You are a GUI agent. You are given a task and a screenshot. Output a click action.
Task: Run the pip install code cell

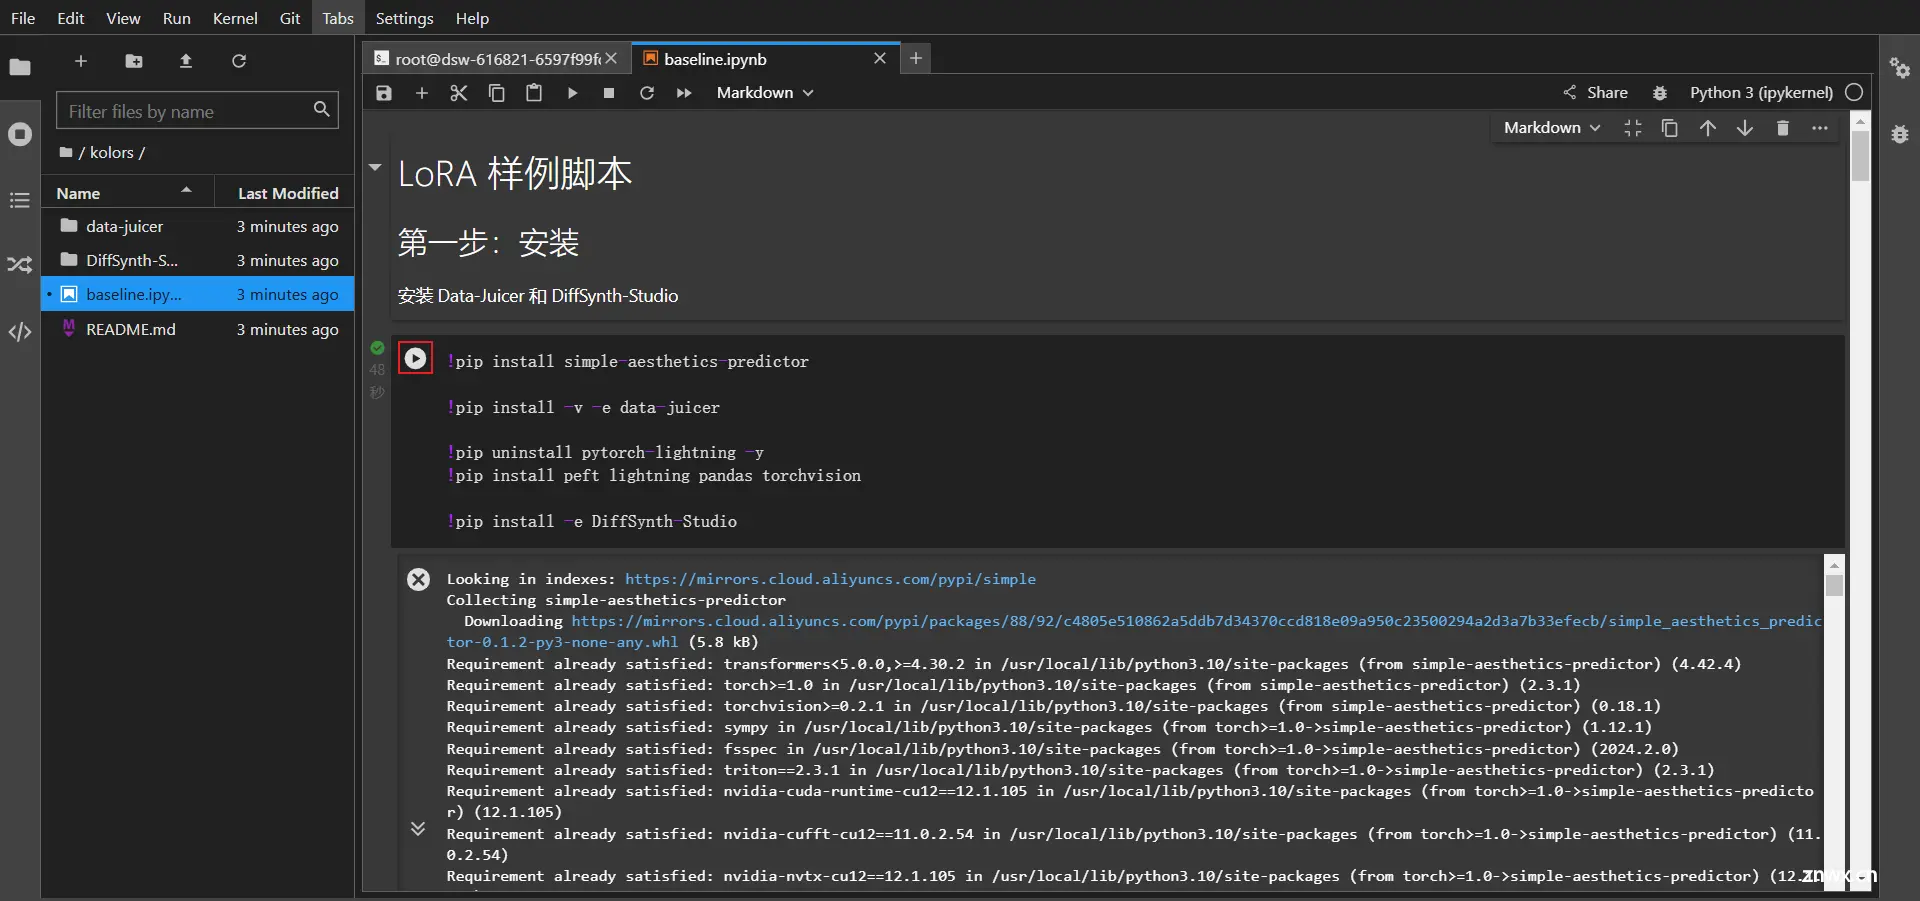[x=415, y=358]
